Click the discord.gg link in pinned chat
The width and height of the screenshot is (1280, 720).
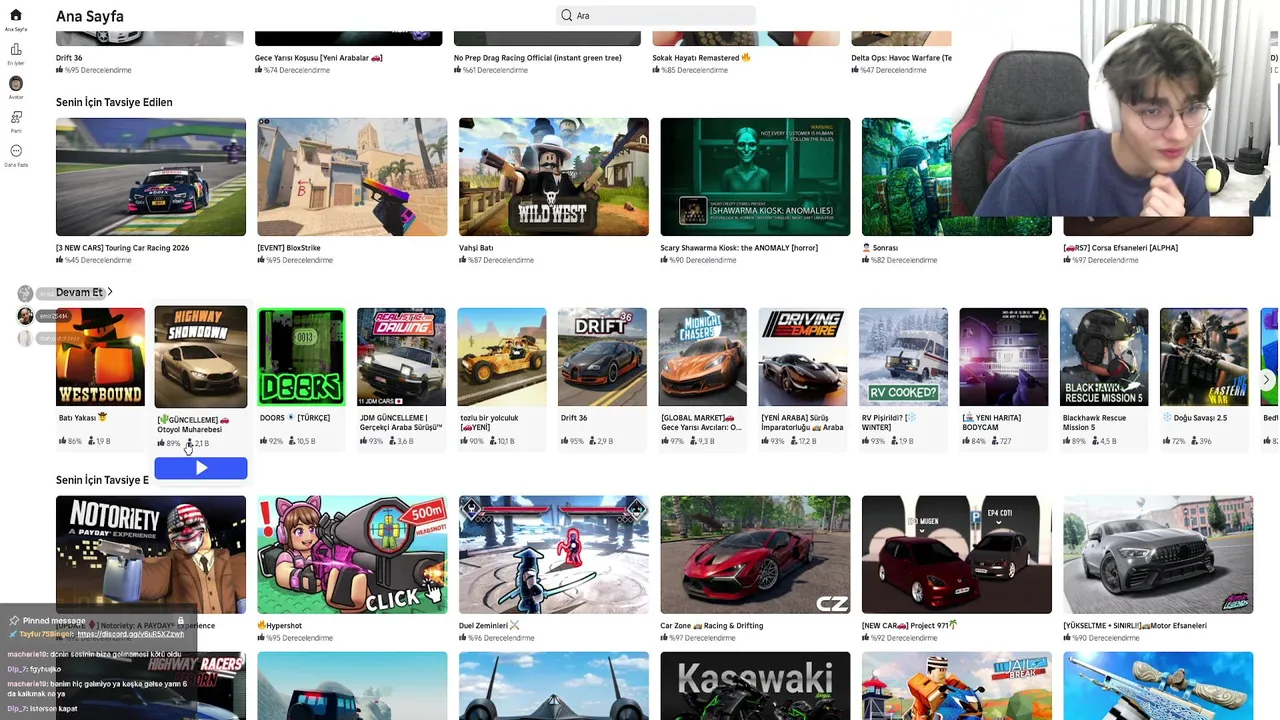pyautogui.click(x=130, y=634)
